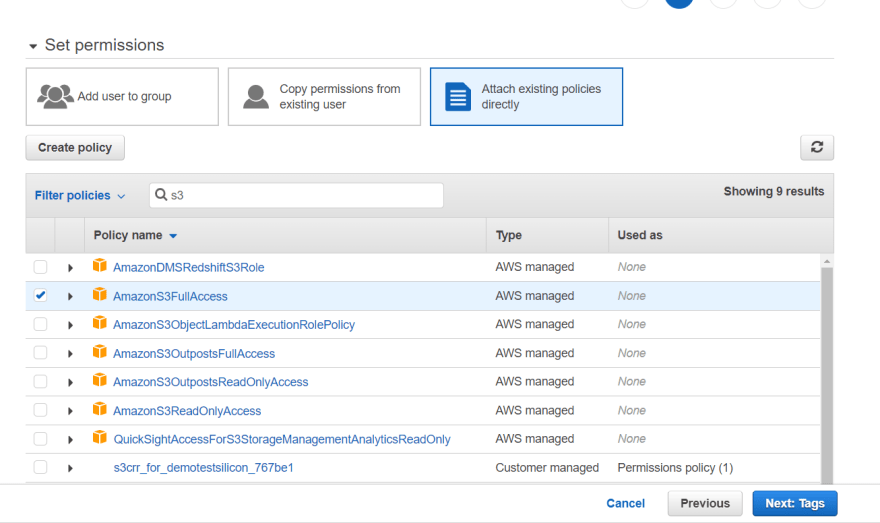The width and height of the screenshot is (880, 523).
Task: Check the AmazonS3ObjectLambdaExecutionRolePolicy checkbox
Action: tap(40, 324)
